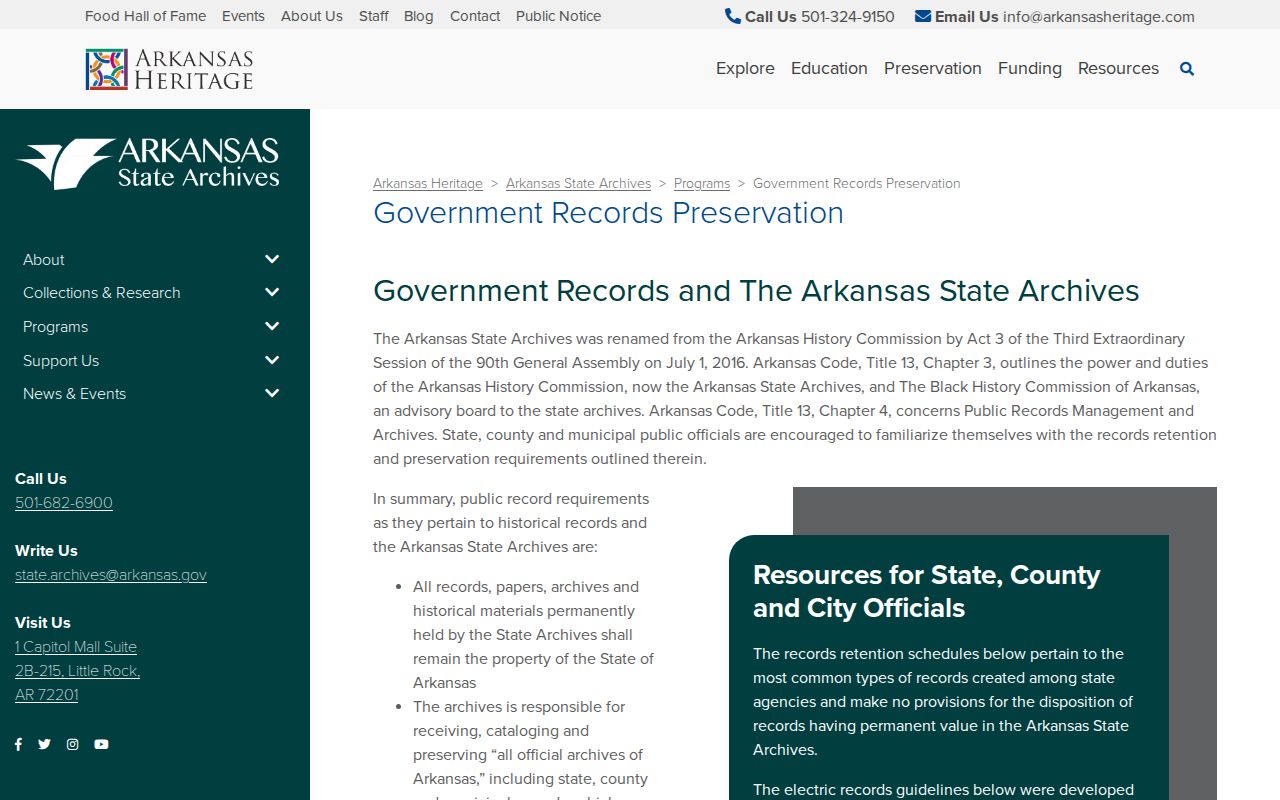Open the Funding menu

1030,68
